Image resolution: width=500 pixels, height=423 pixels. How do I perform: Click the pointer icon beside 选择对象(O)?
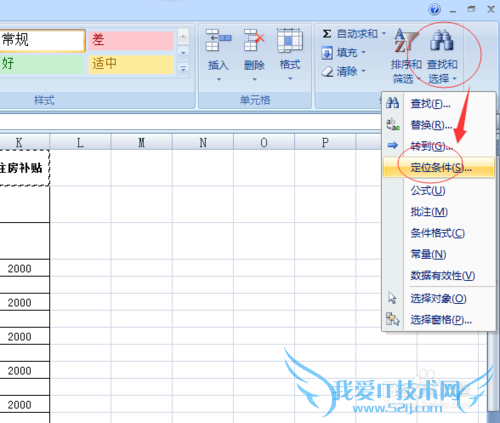[x=392, y=298]
